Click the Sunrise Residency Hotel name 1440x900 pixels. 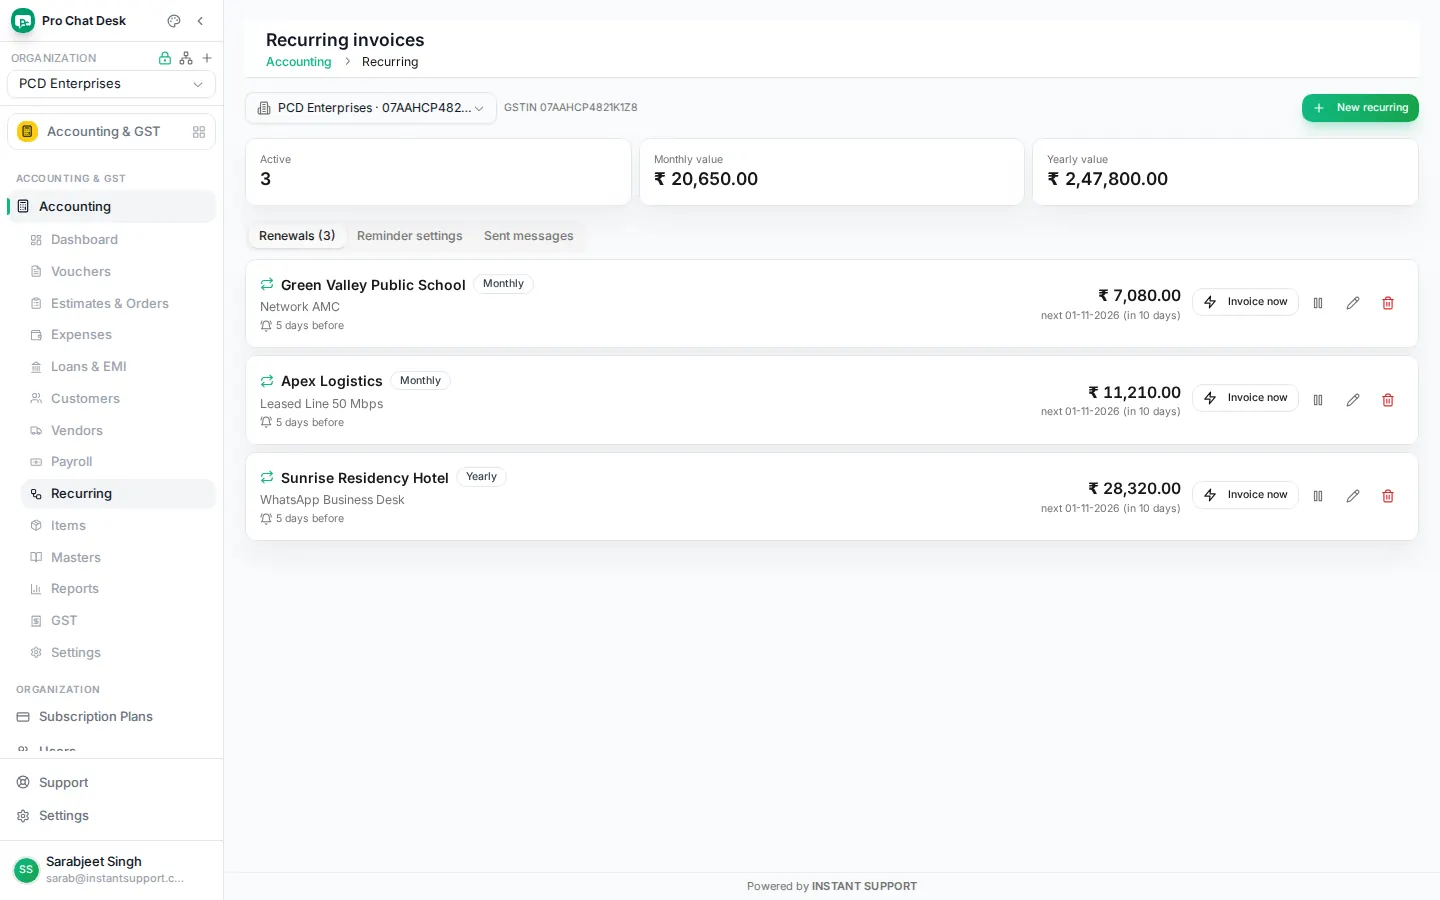tap(364, 478)
